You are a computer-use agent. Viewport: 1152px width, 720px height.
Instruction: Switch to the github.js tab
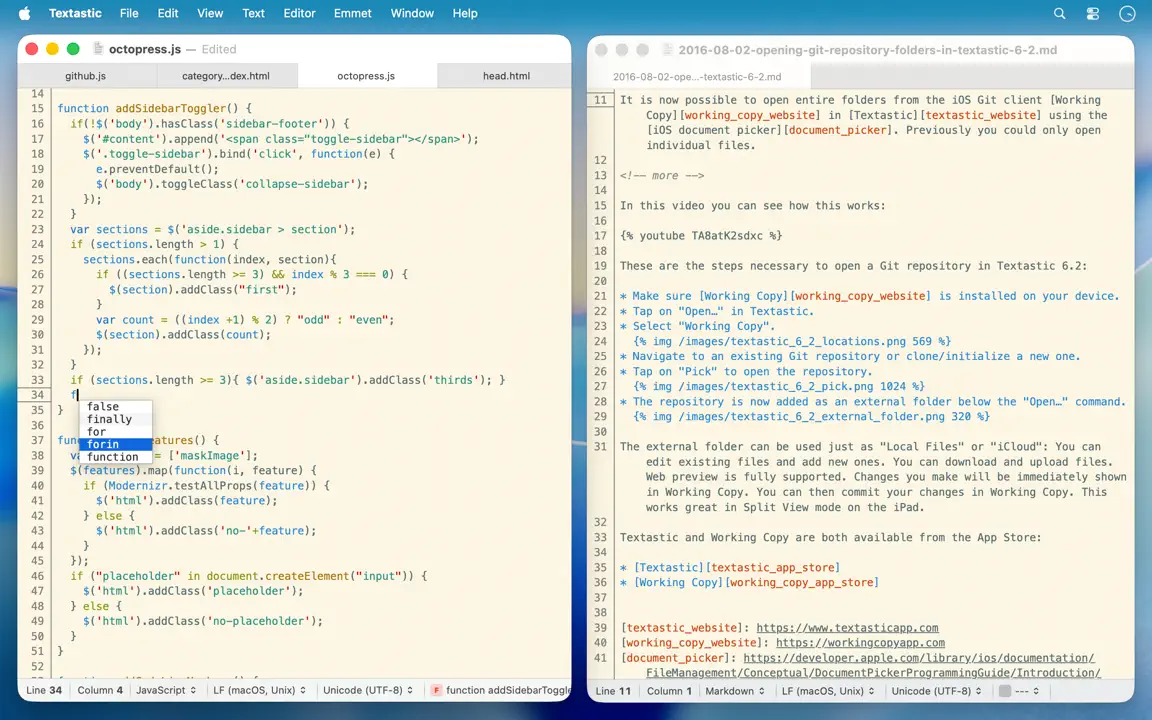pyautogui.click(x=85, y=76)
